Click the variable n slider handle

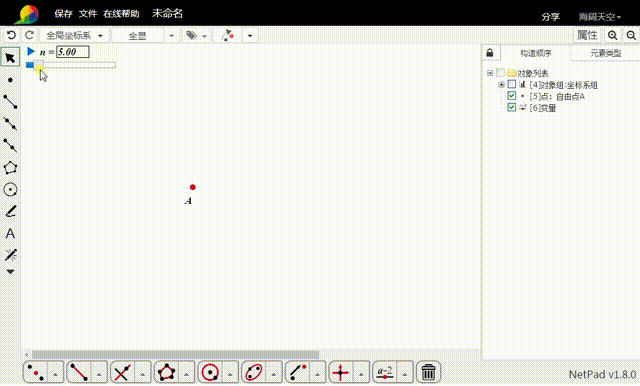coord(38,64)
